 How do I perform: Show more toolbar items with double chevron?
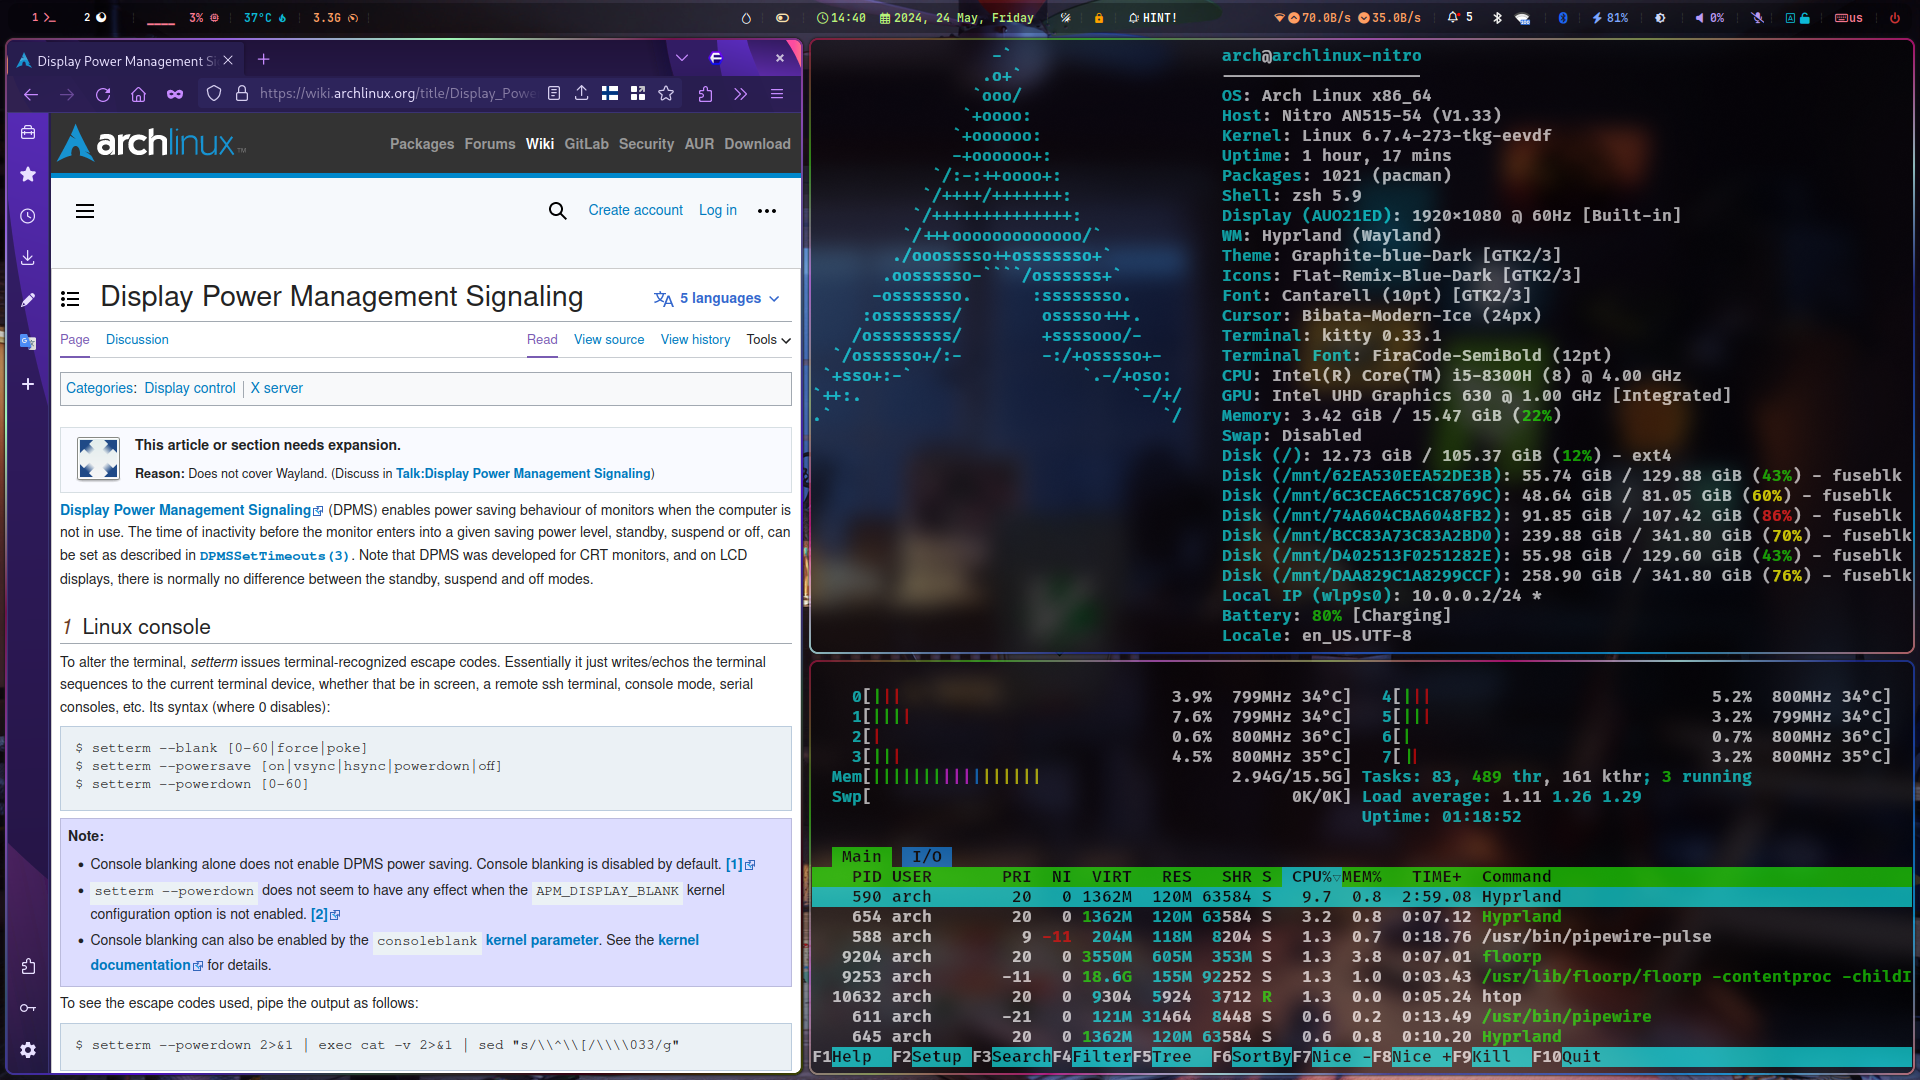click(741, 94)
